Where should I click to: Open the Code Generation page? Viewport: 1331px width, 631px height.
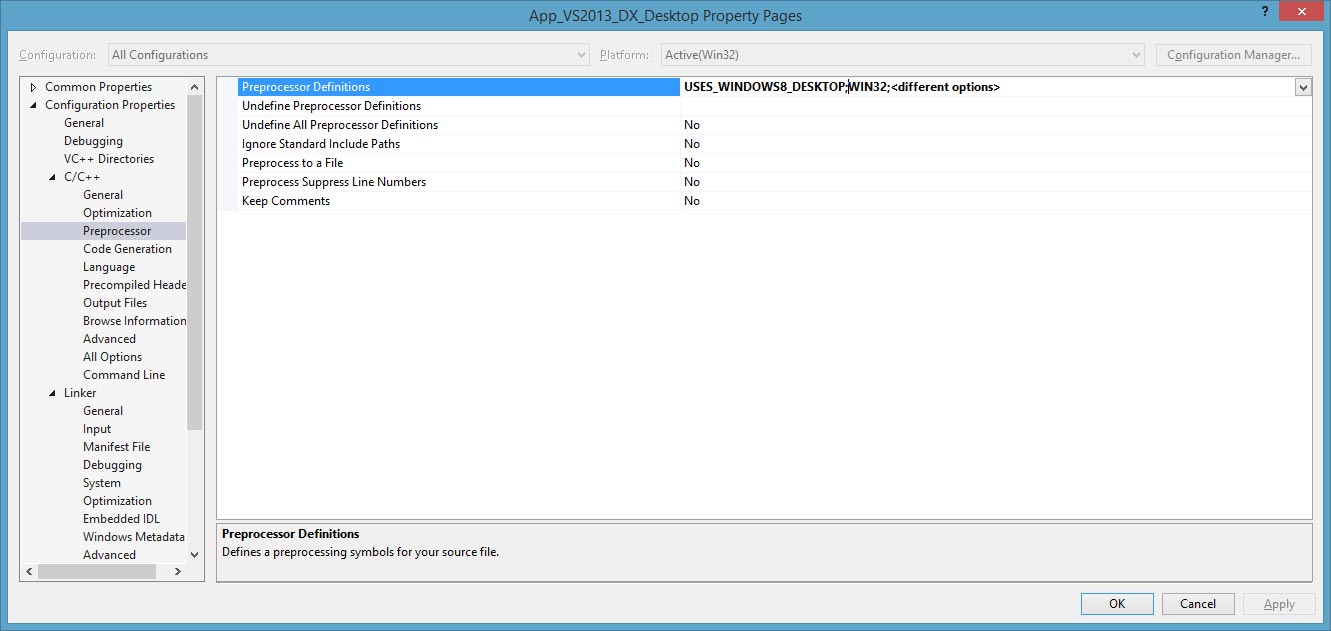(x=127, y=249)
